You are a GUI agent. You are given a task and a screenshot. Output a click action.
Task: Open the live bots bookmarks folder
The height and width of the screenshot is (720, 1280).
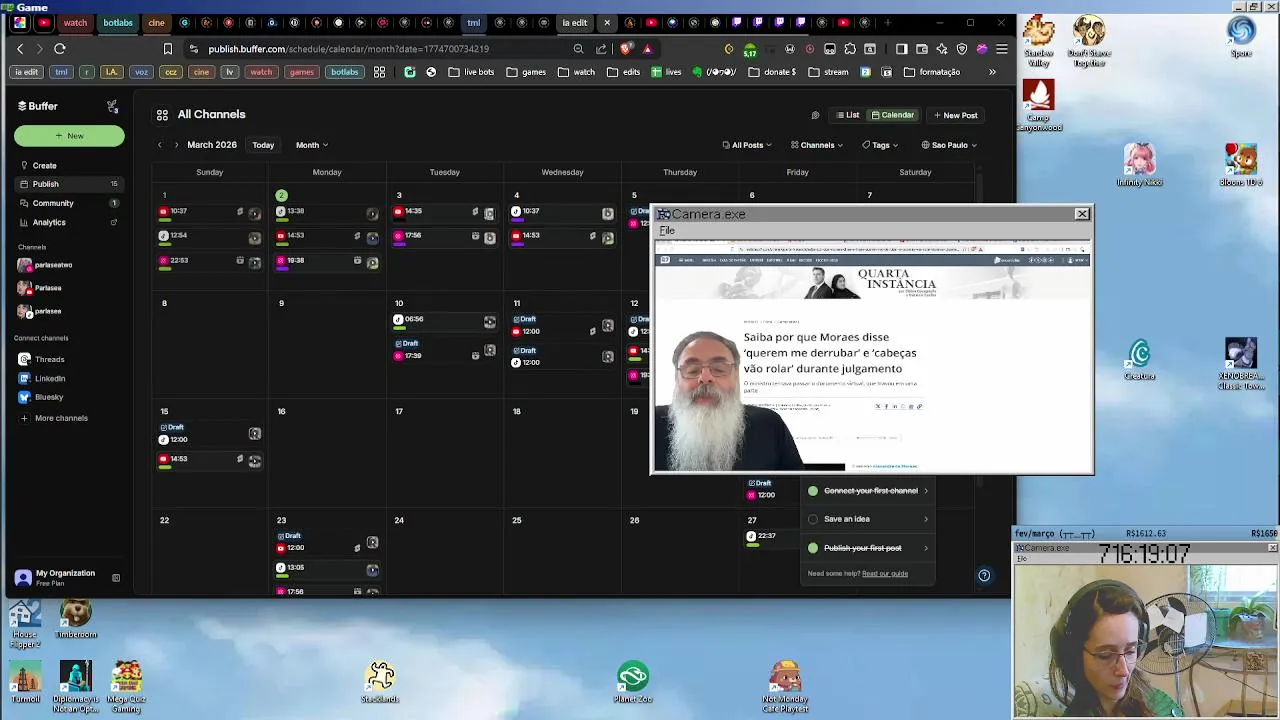click(x=471, y=72)
